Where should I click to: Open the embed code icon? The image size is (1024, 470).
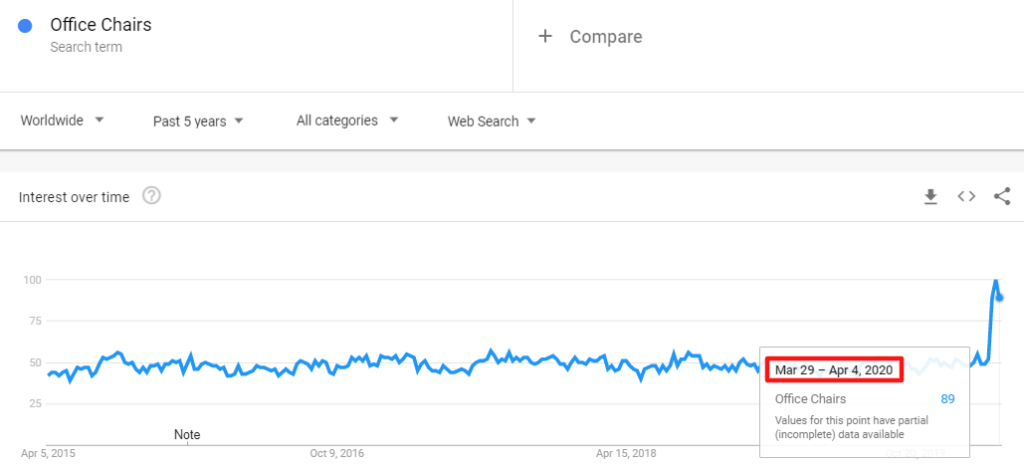click(966, 197)
